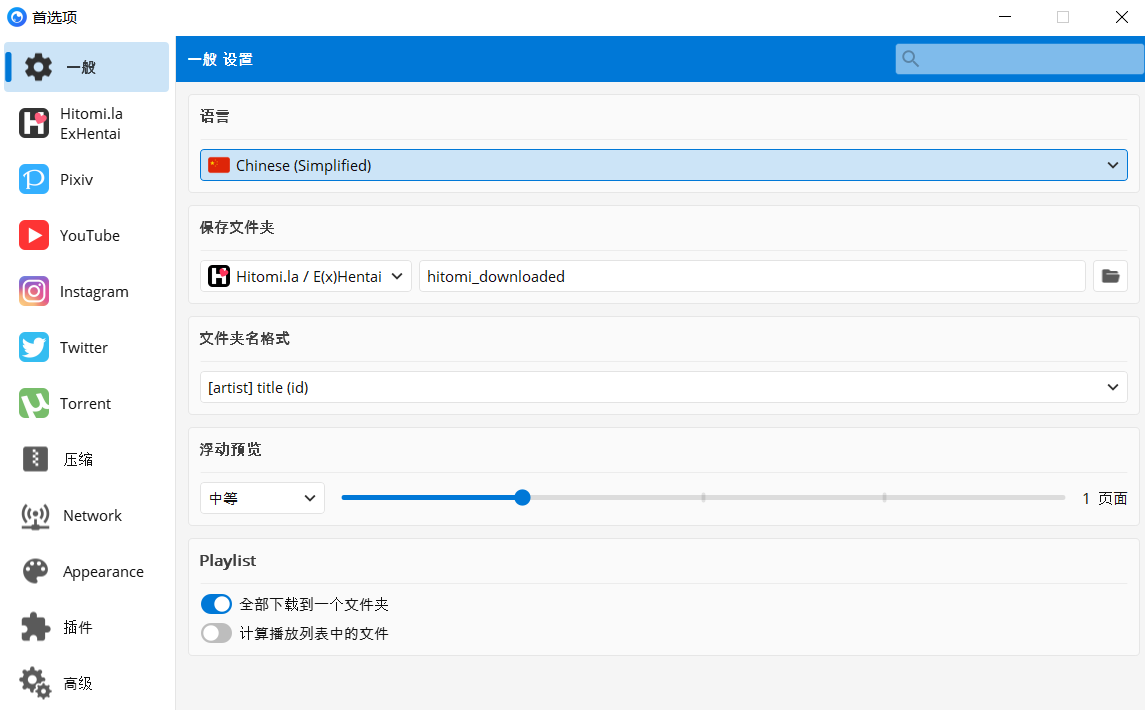This screenshot has width=1145, height=710.
Task: Click the app logo in title bar
Action: tap(16, 17)
